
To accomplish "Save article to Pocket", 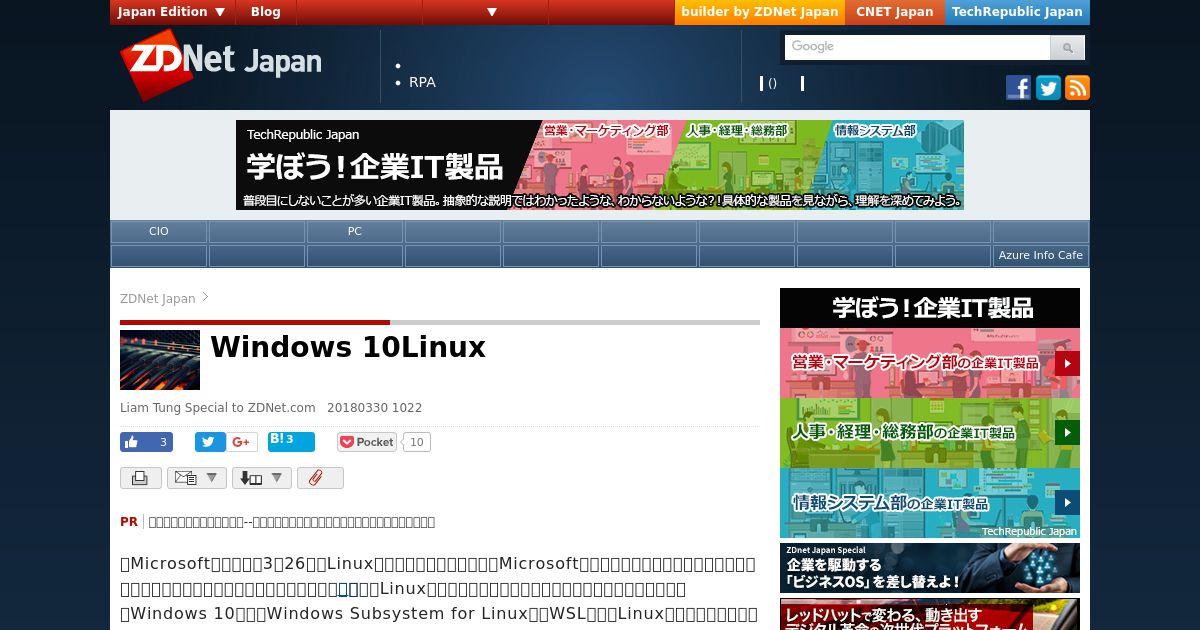I will (x=367, y=442).
